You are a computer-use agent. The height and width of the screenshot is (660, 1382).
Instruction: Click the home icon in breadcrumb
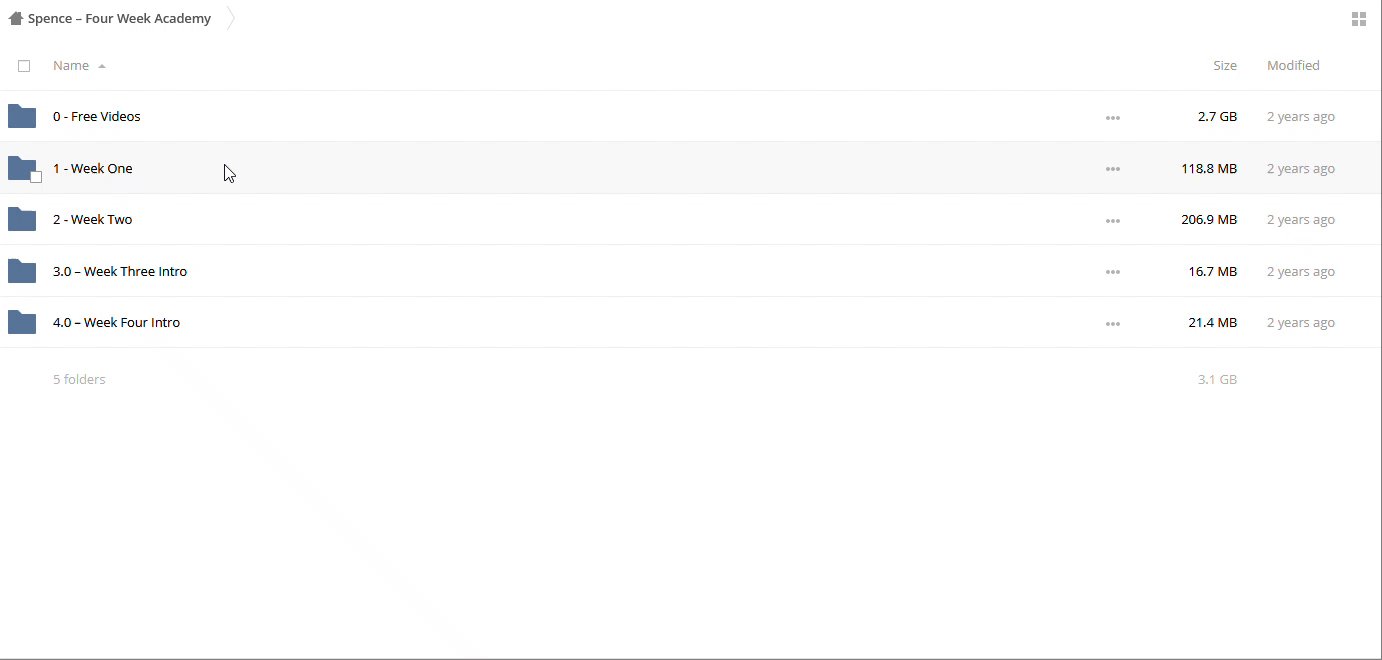tap(16, 19)
